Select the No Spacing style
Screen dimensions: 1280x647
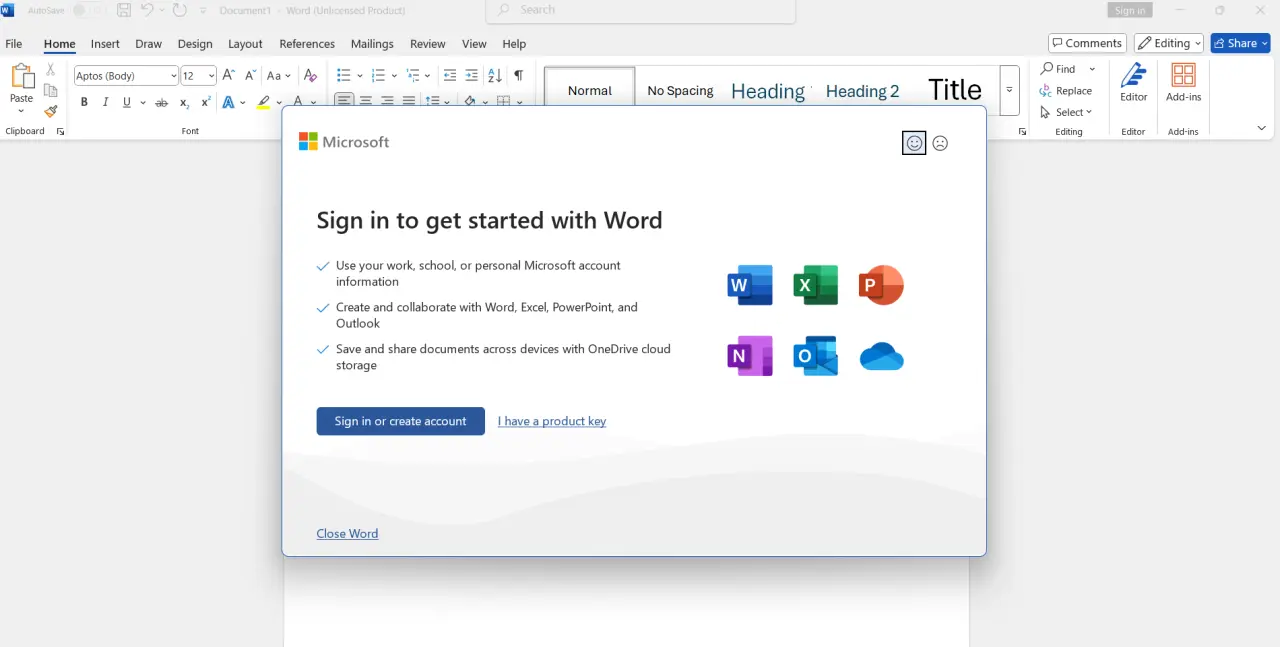coord(680,91)
